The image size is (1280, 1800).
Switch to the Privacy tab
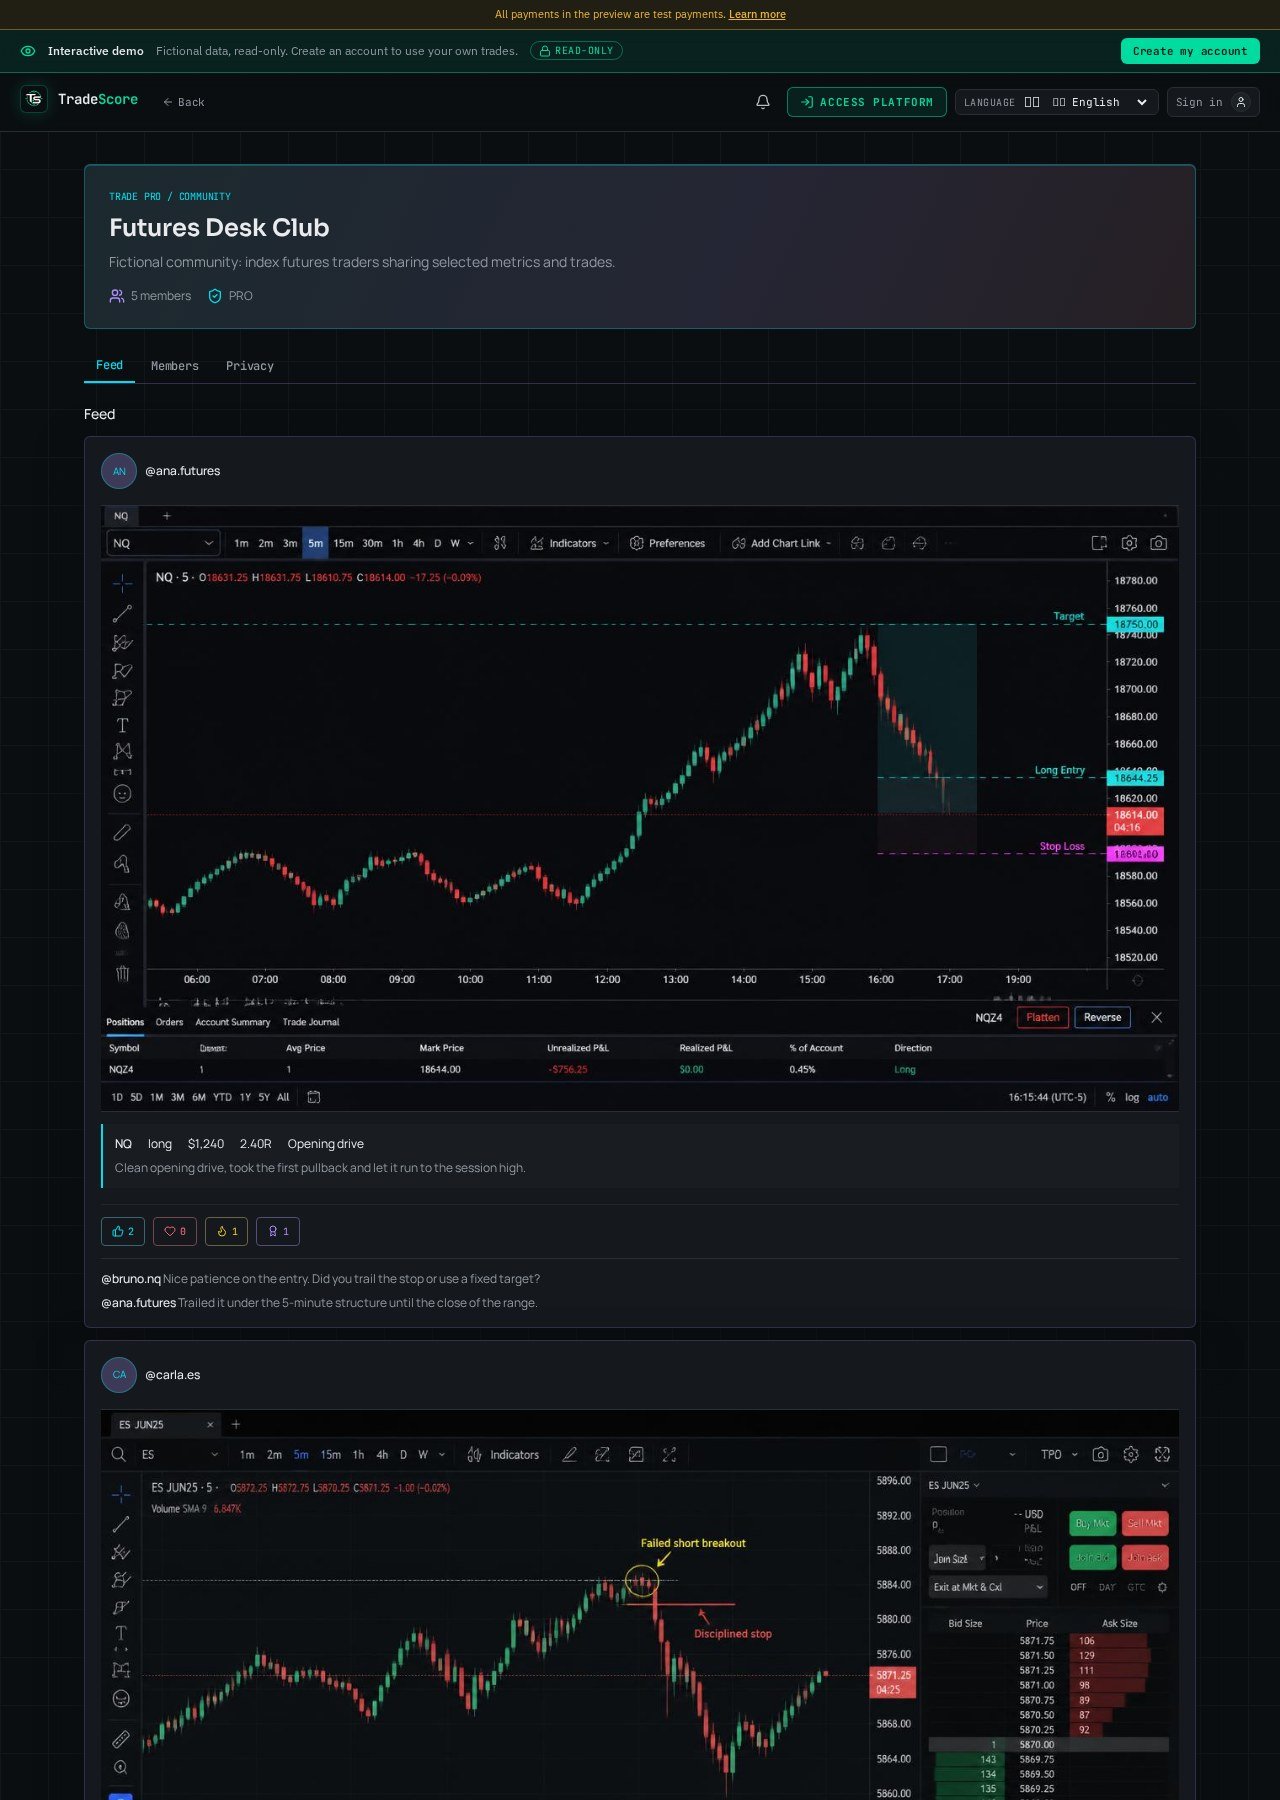250,366
